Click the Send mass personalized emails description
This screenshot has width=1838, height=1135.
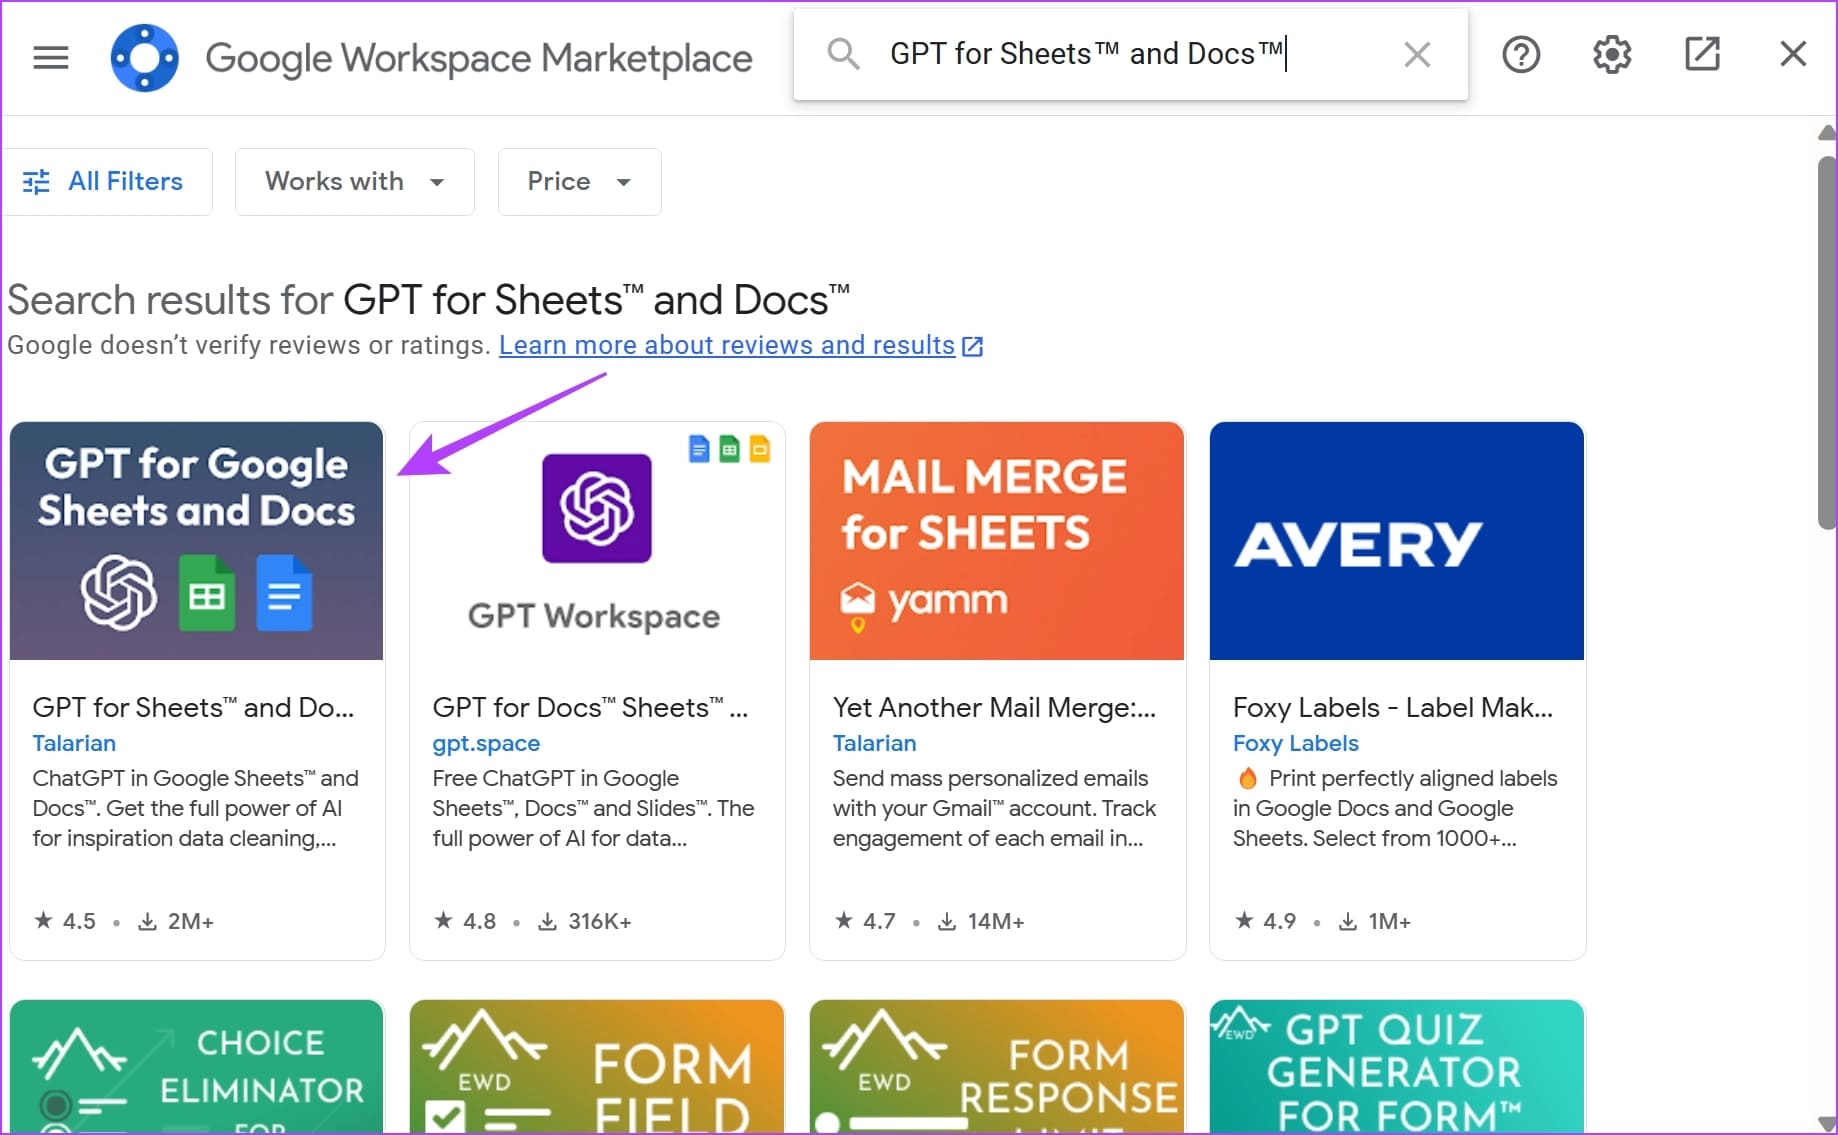pos(994,808)
